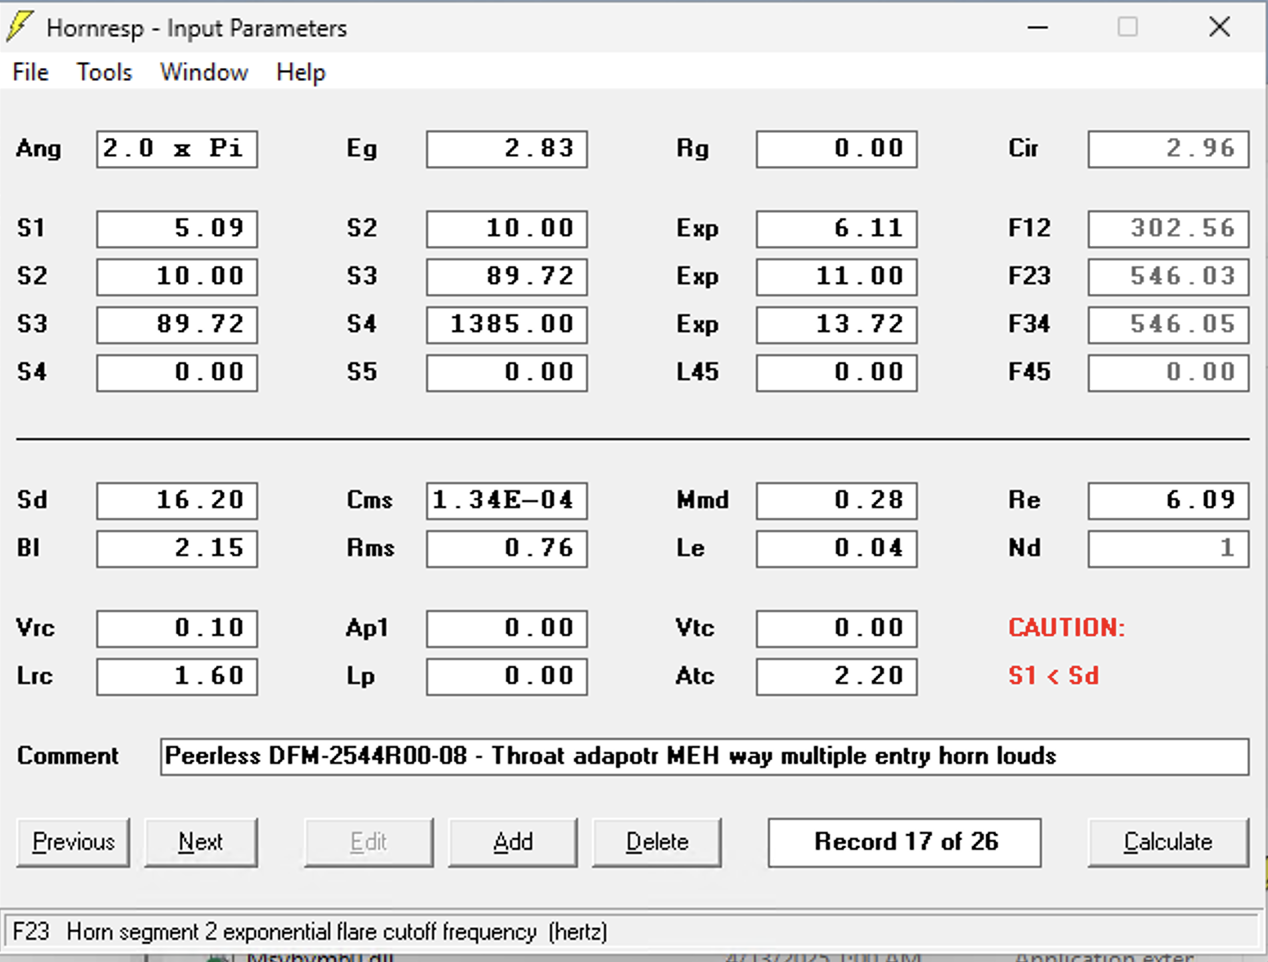Select the Lrc field value 1.60
Screen dimensions: 1268x962
[x=177, y=677]
